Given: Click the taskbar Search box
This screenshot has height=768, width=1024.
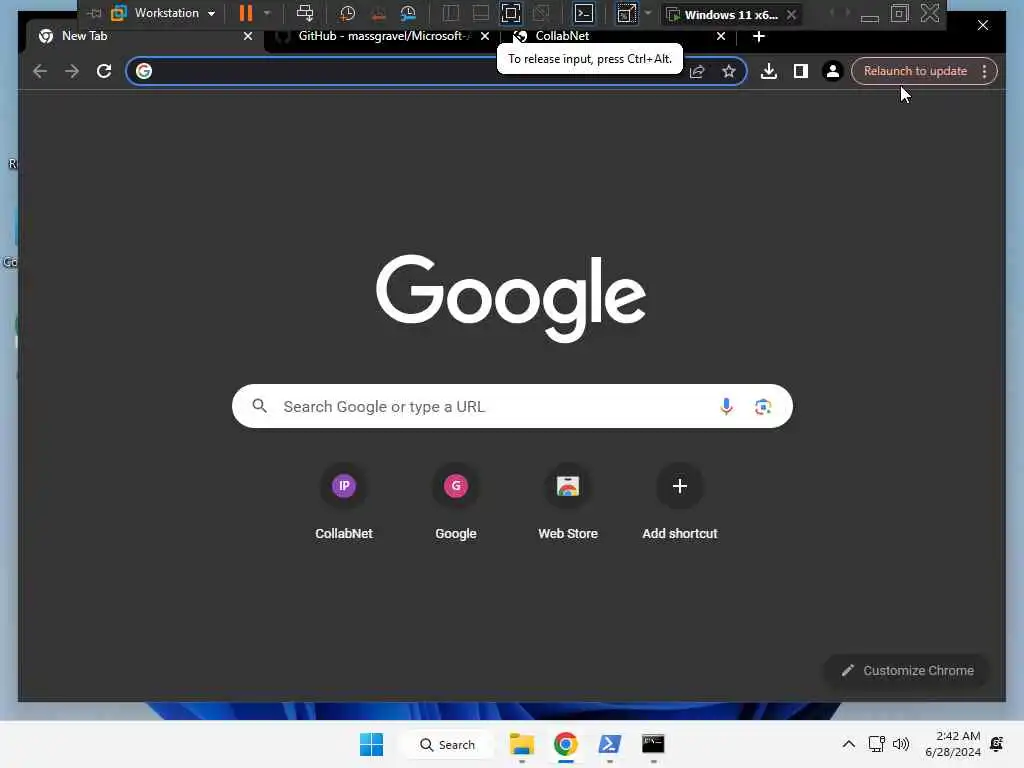Looking at the screenshot, I should click(x=448, y=744).
